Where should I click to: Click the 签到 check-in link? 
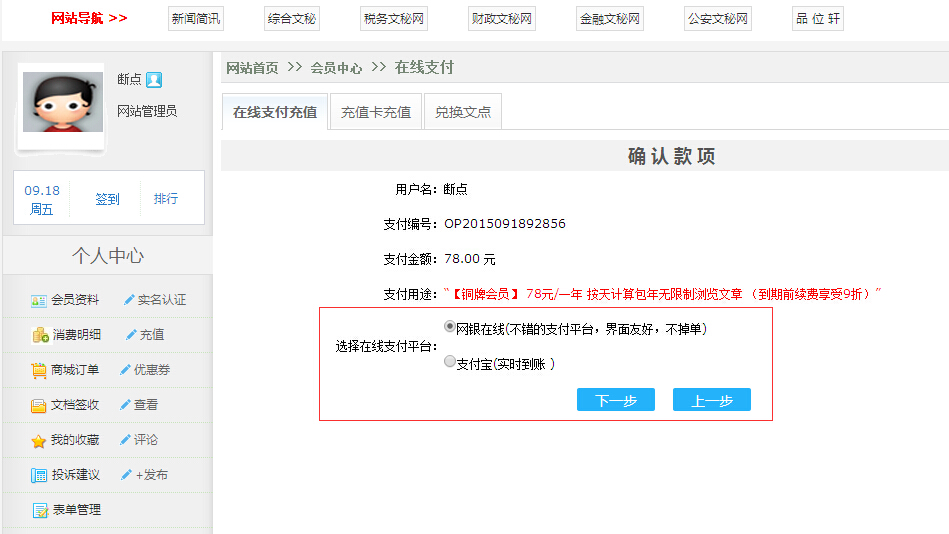pyautogui.click(x=107, y=199)
